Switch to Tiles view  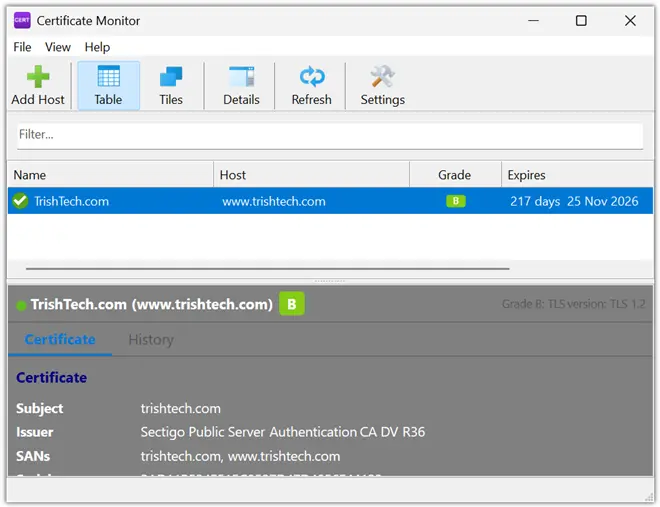click(x=171, y=86)
